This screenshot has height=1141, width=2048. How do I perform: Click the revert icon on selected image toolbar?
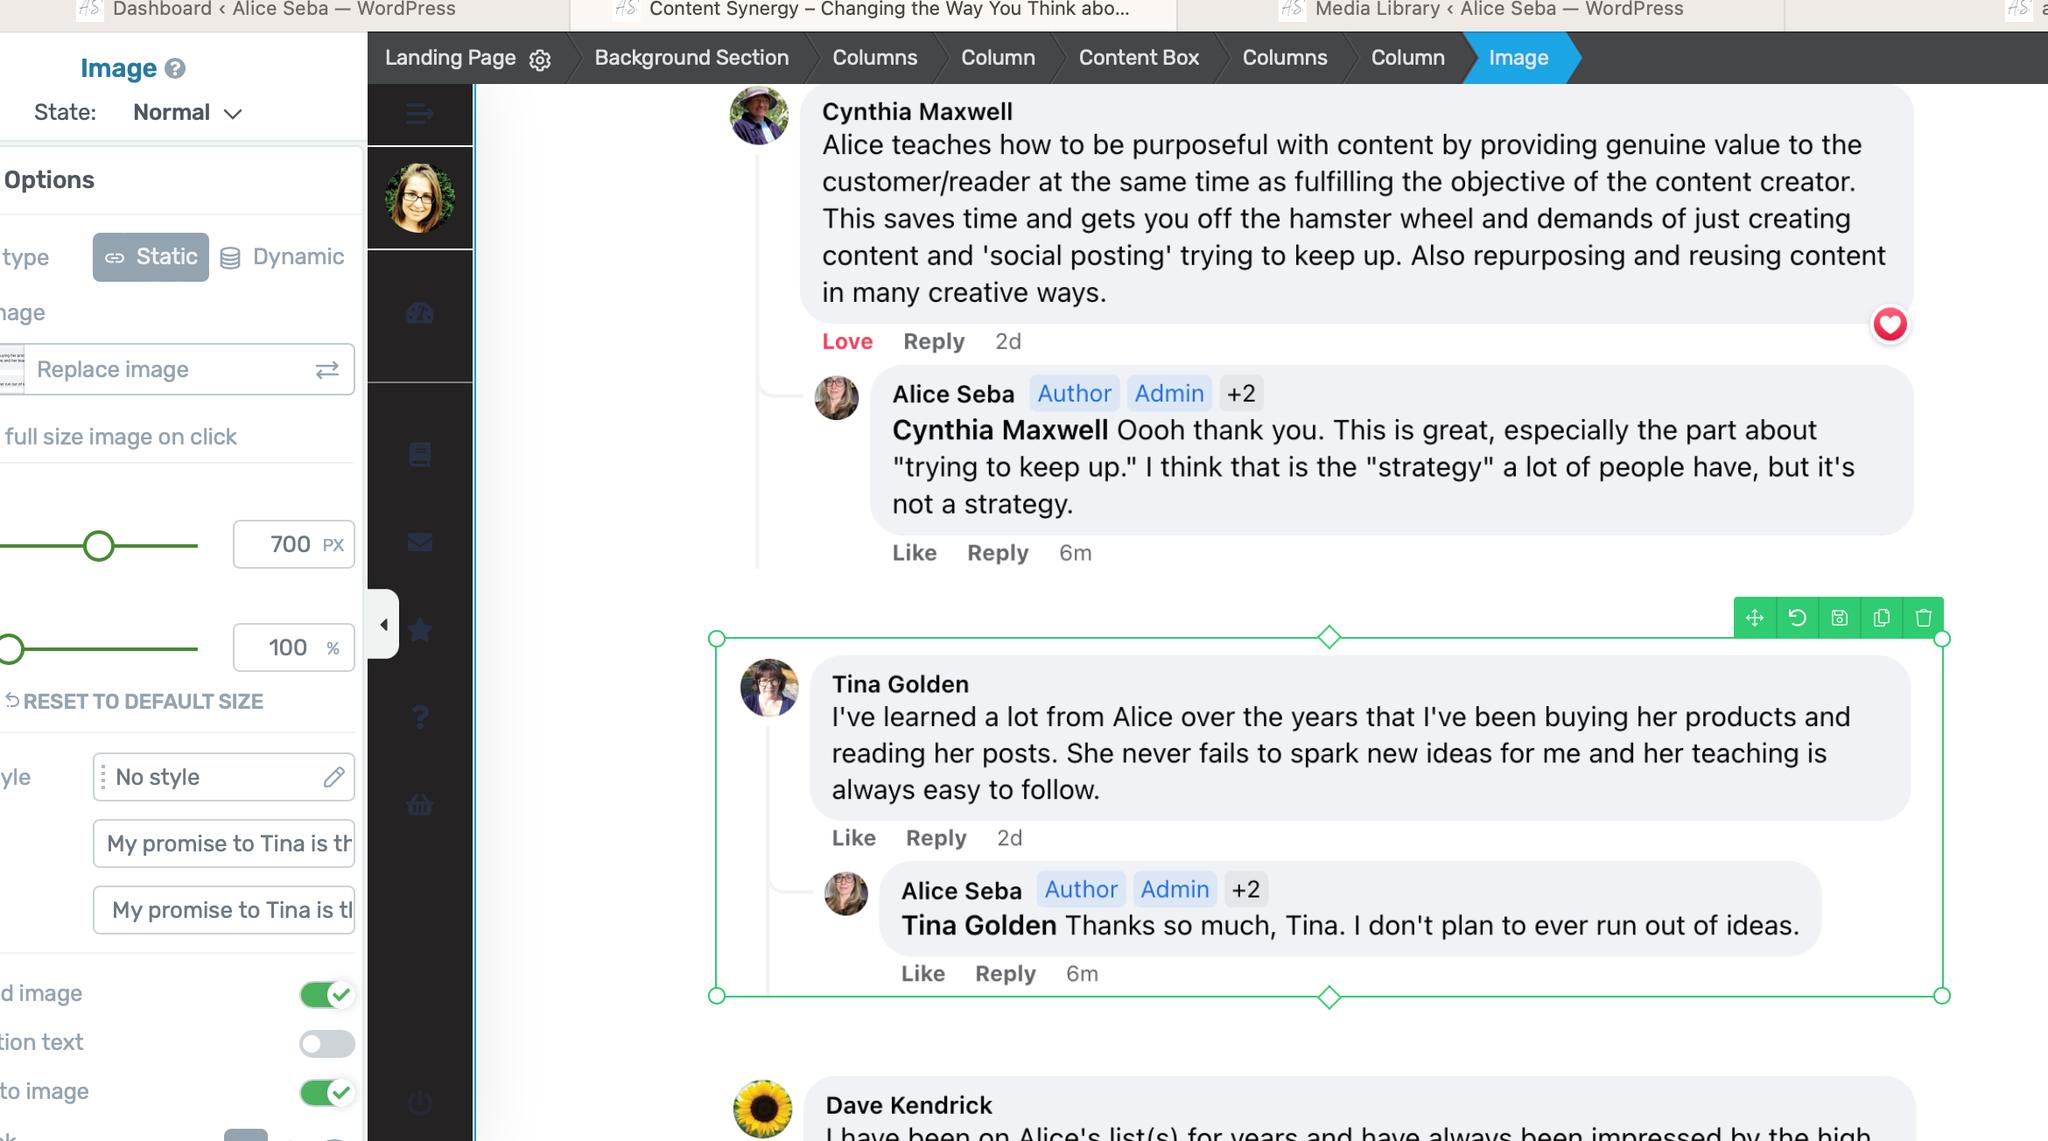(x=1797, y=618)
